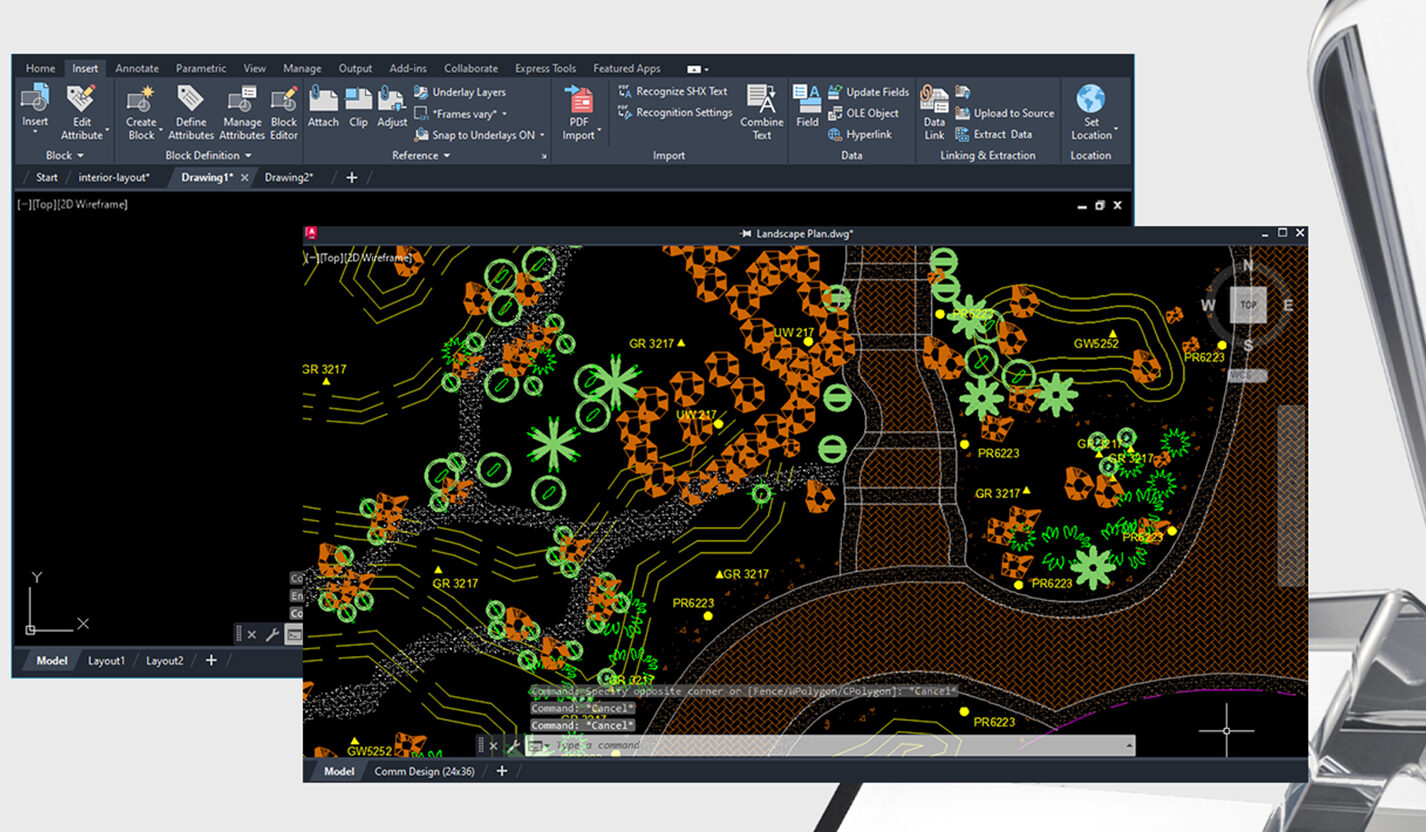The width and height of the screenshot is (1426, 832).
Task: Open the Block Editor
Action: [x=284, y=100]
